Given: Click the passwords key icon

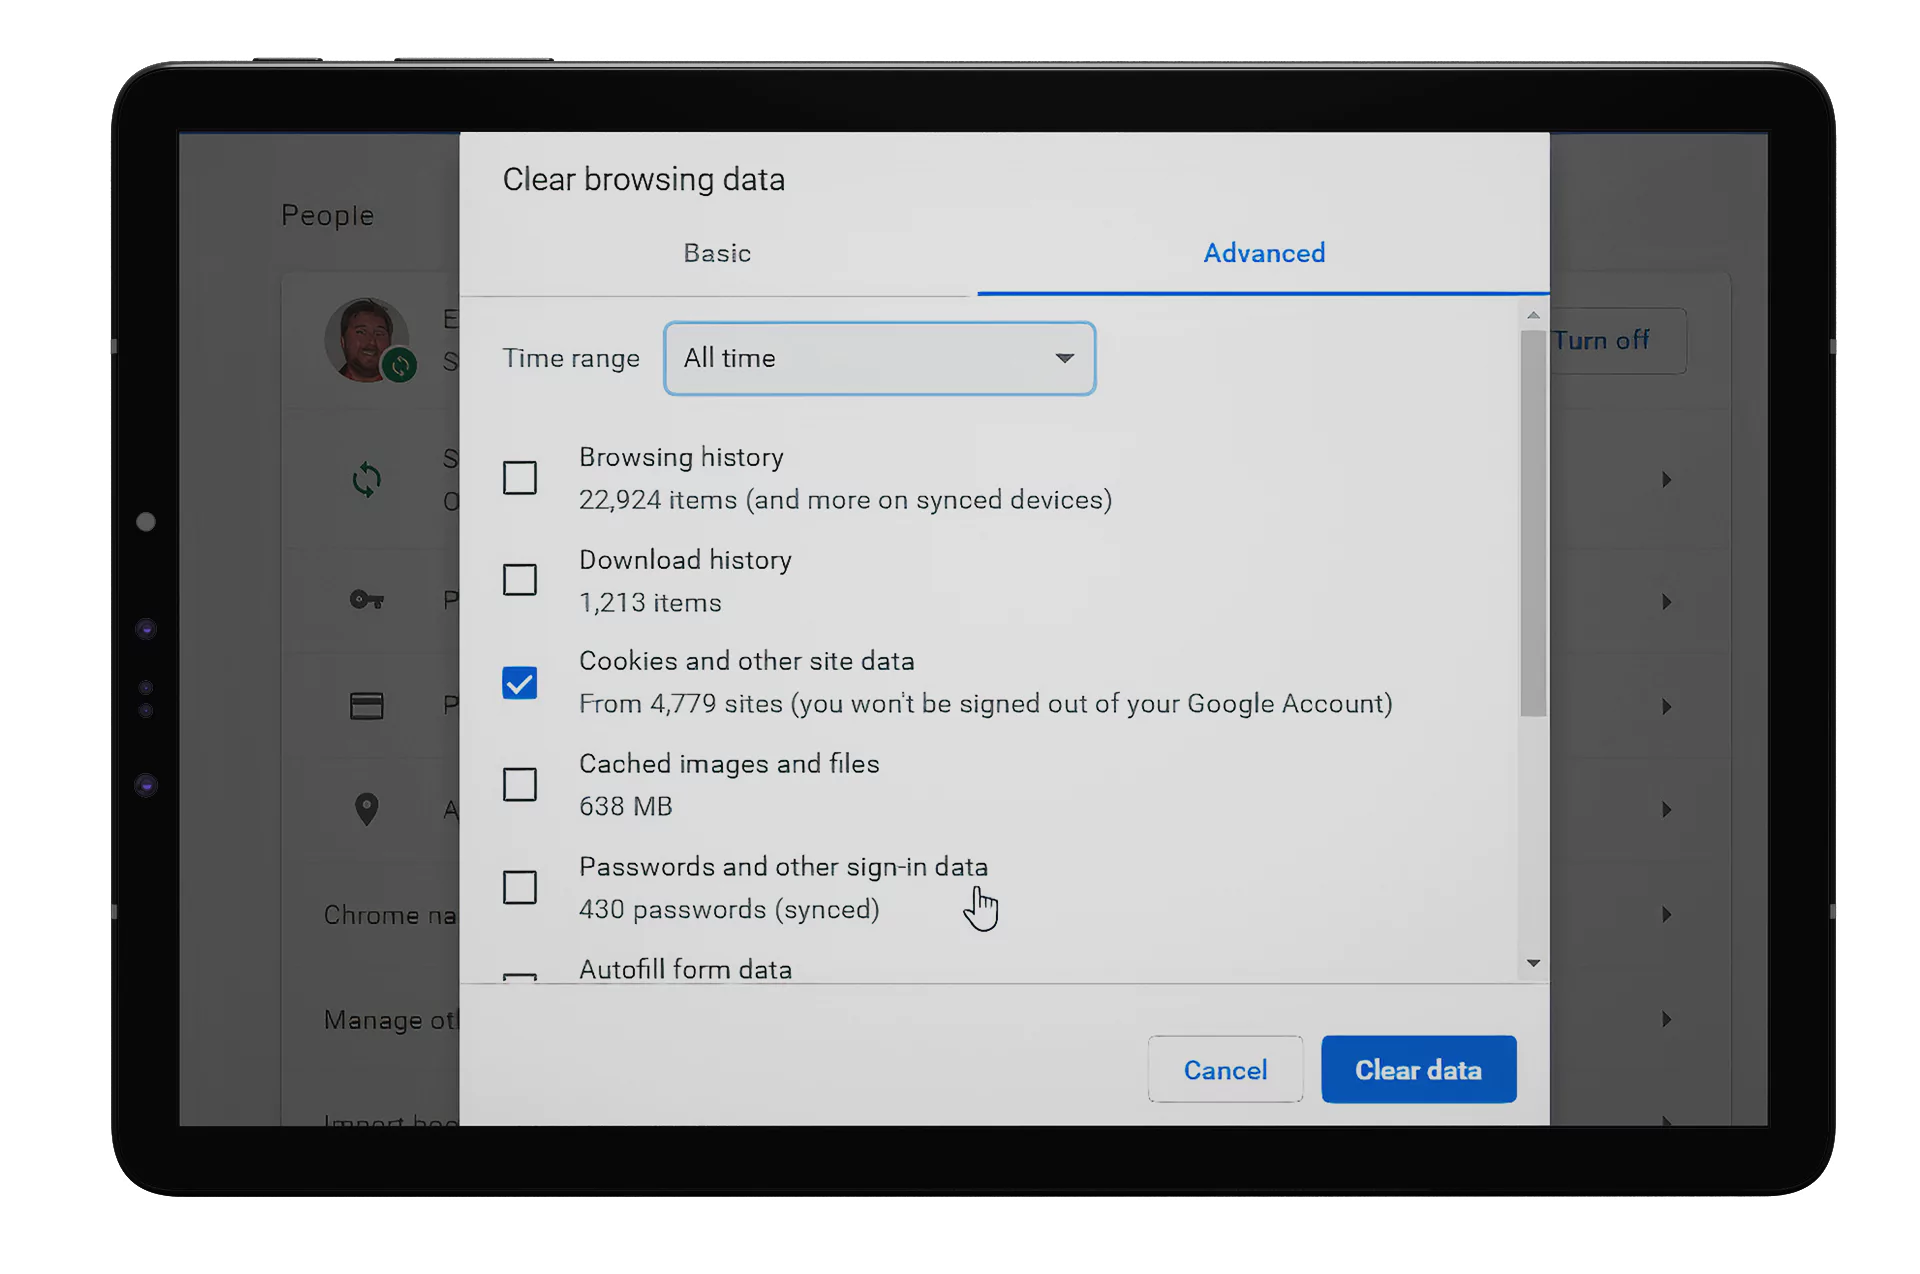Looking at the screenshot, I should coord(366,600).
